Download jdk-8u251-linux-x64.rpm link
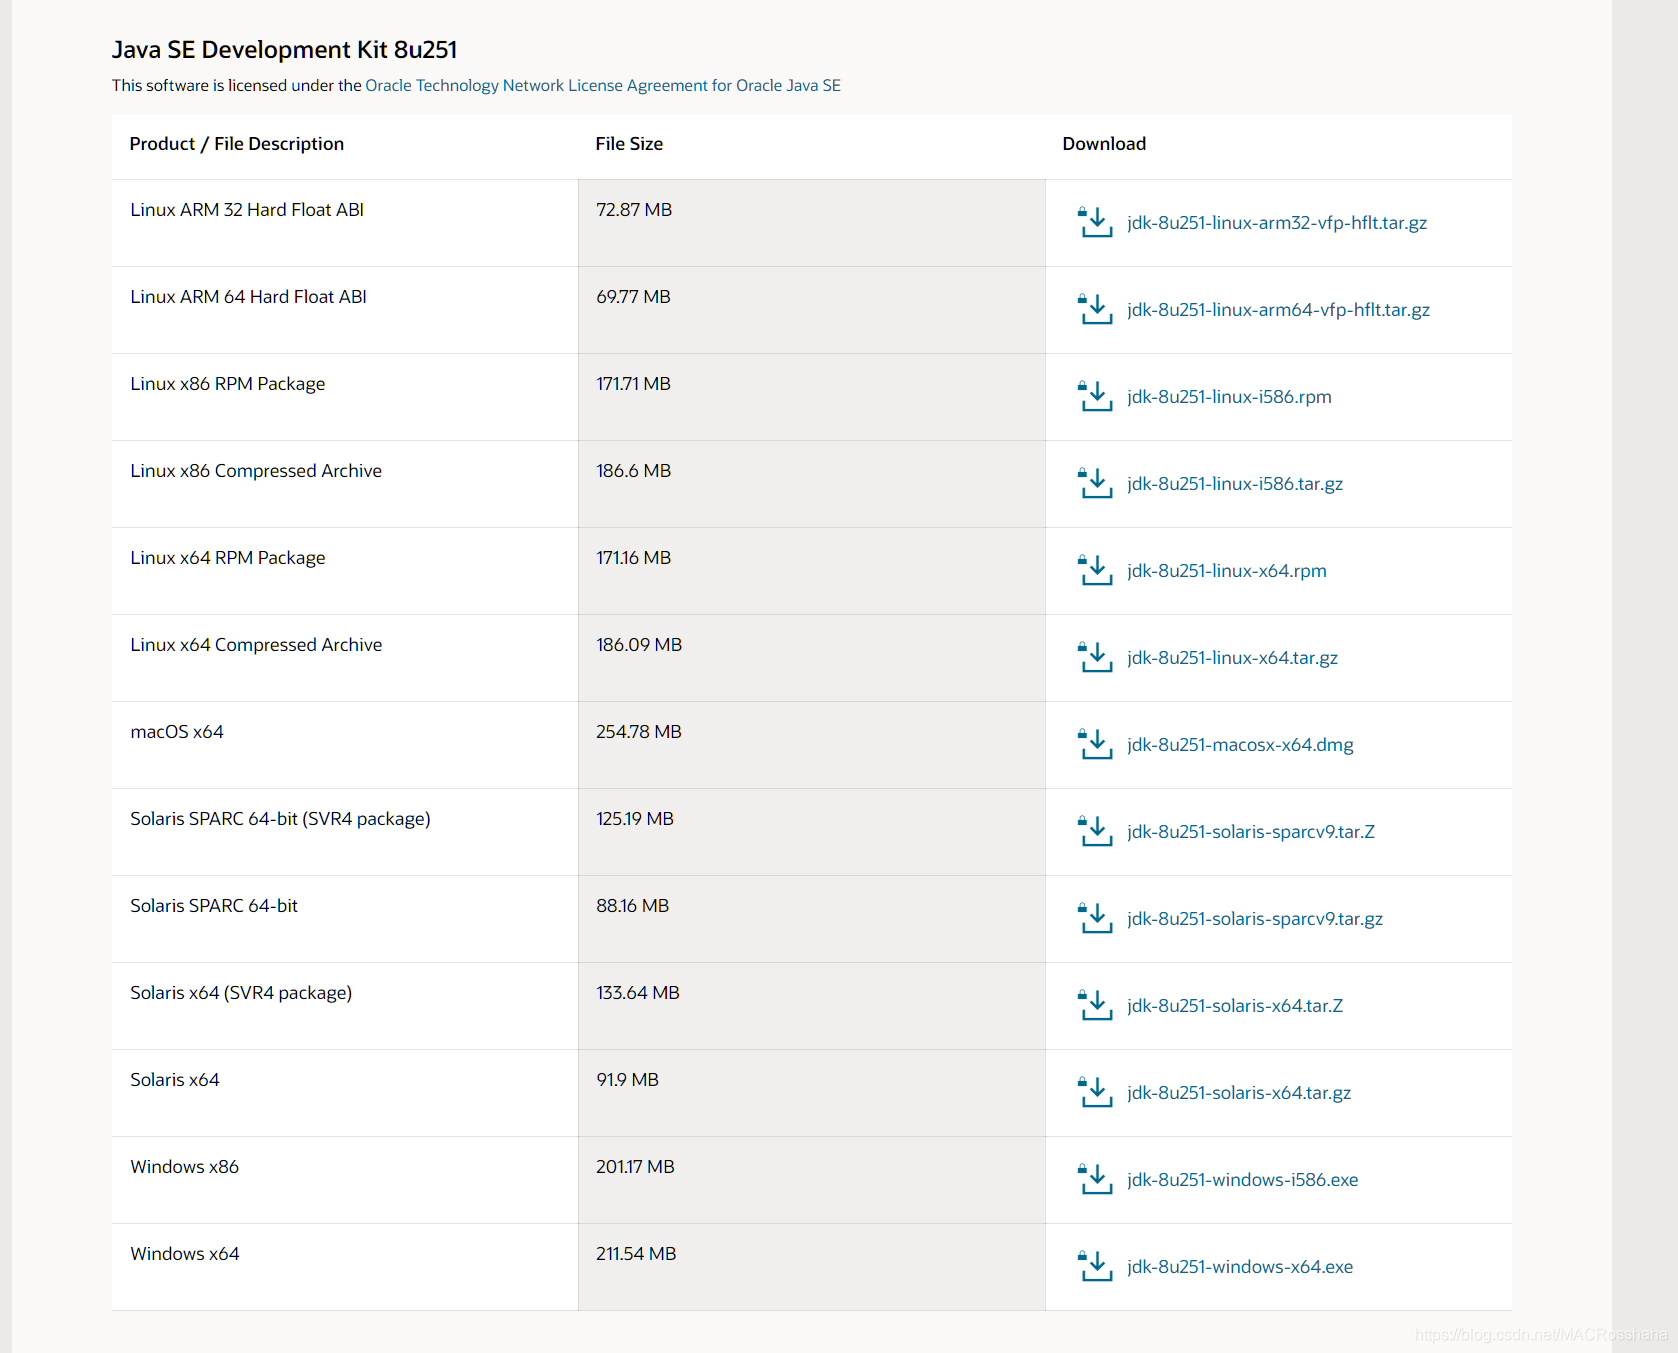Image resolution: width=1678 pixels, height=1353 pixels. tap(1227, 571)
